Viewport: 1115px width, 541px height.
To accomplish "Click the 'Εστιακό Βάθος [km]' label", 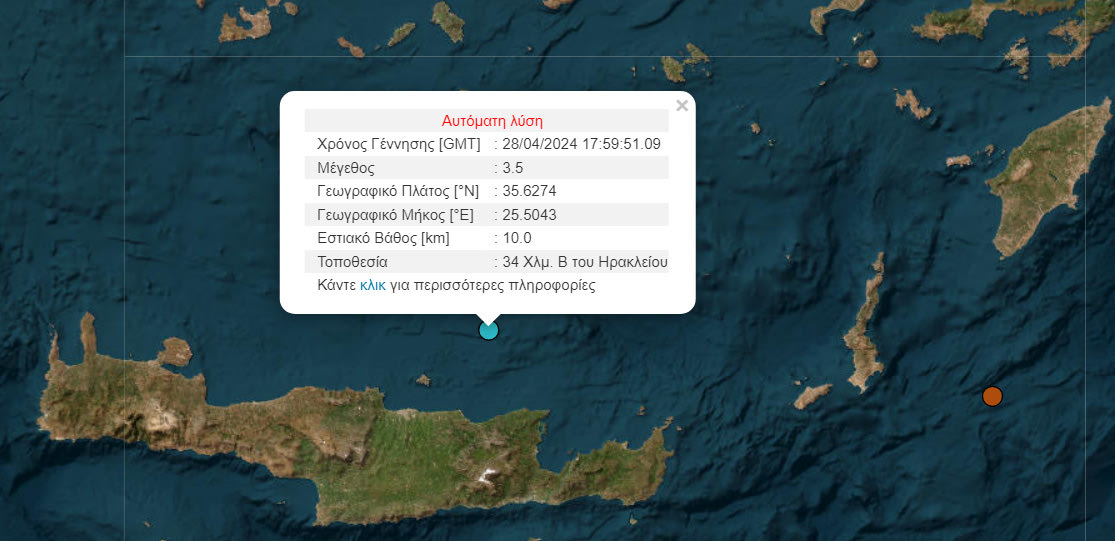I will [x=383, y=238].
